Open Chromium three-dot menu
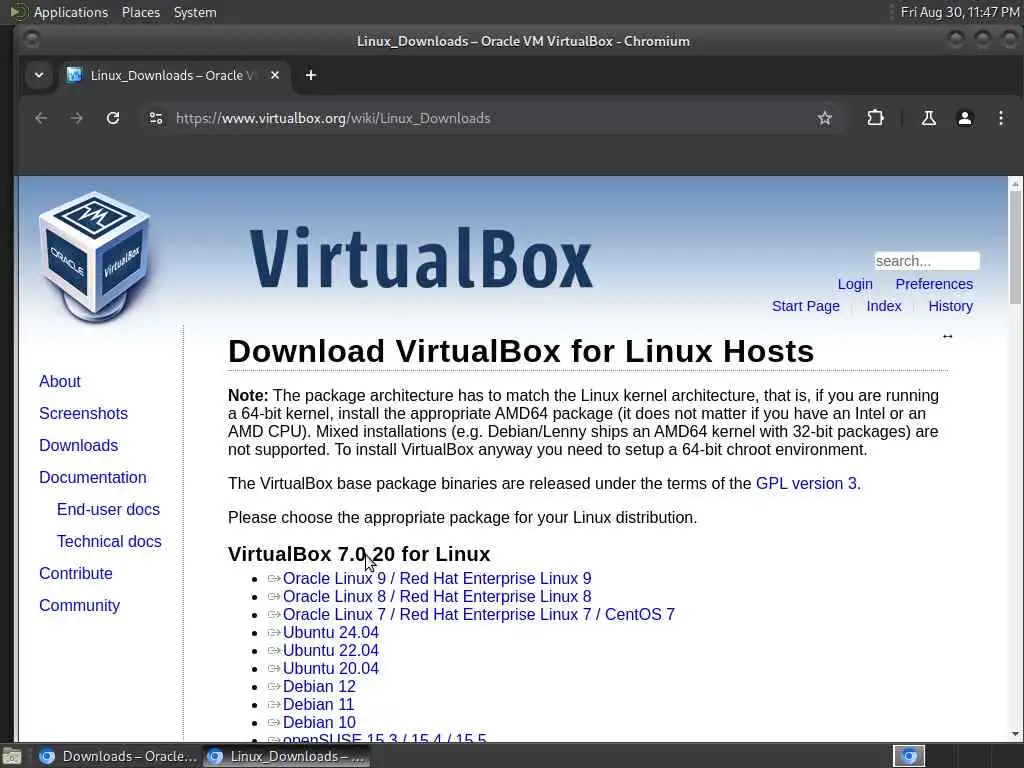The image size is (1024, 768). point(1000,118)
